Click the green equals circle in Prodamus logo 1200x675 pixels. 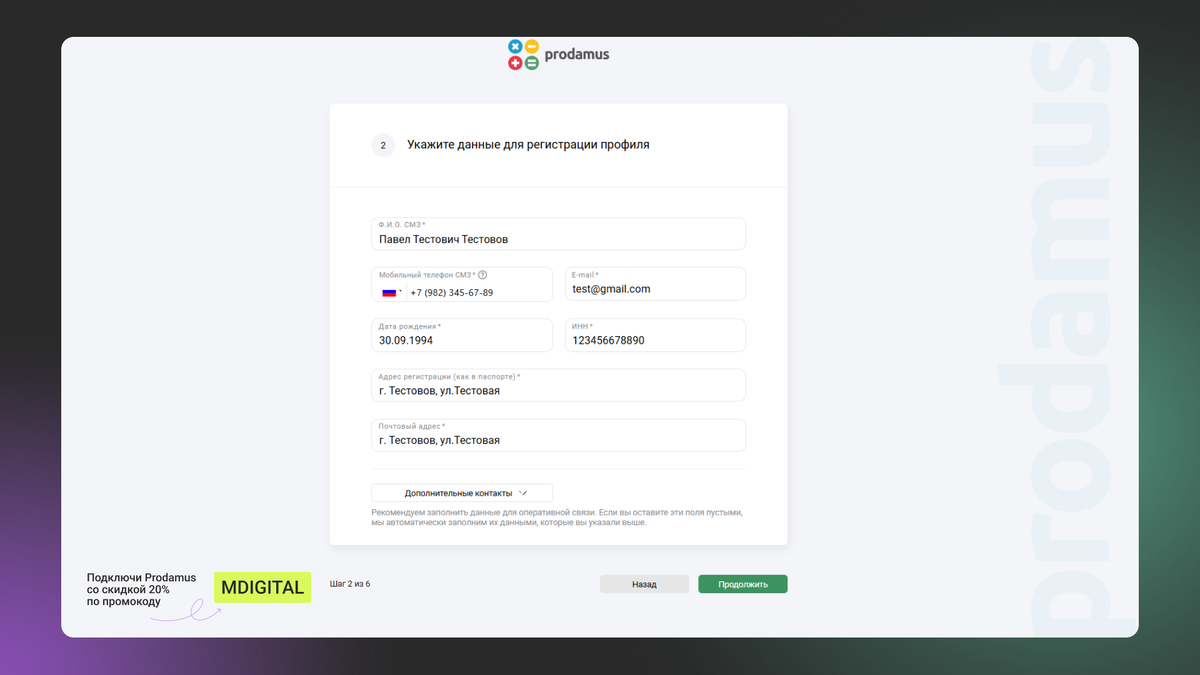pyautogui.click(x=532, y=64)
